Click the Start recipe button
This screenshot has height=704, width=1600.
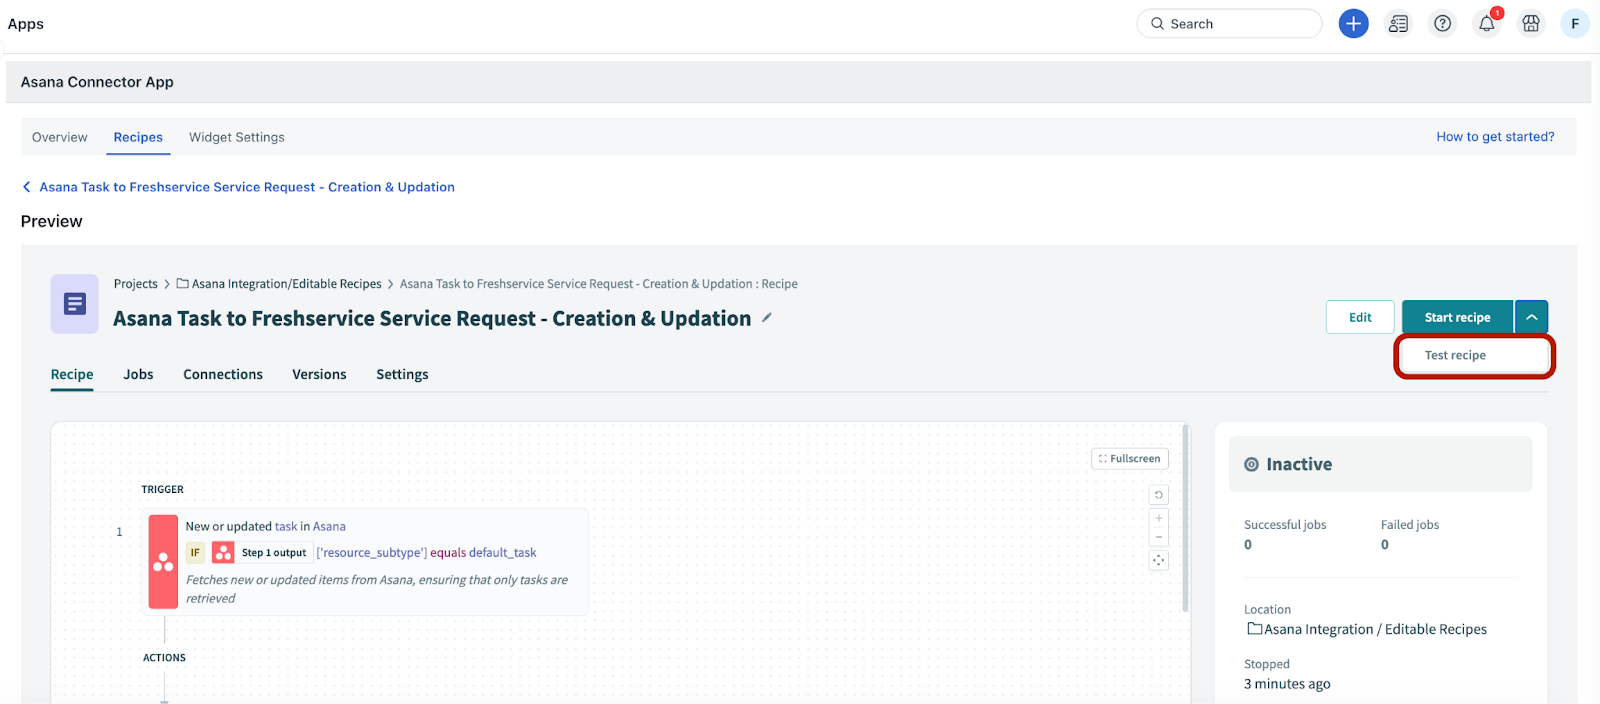[1457, 317]
